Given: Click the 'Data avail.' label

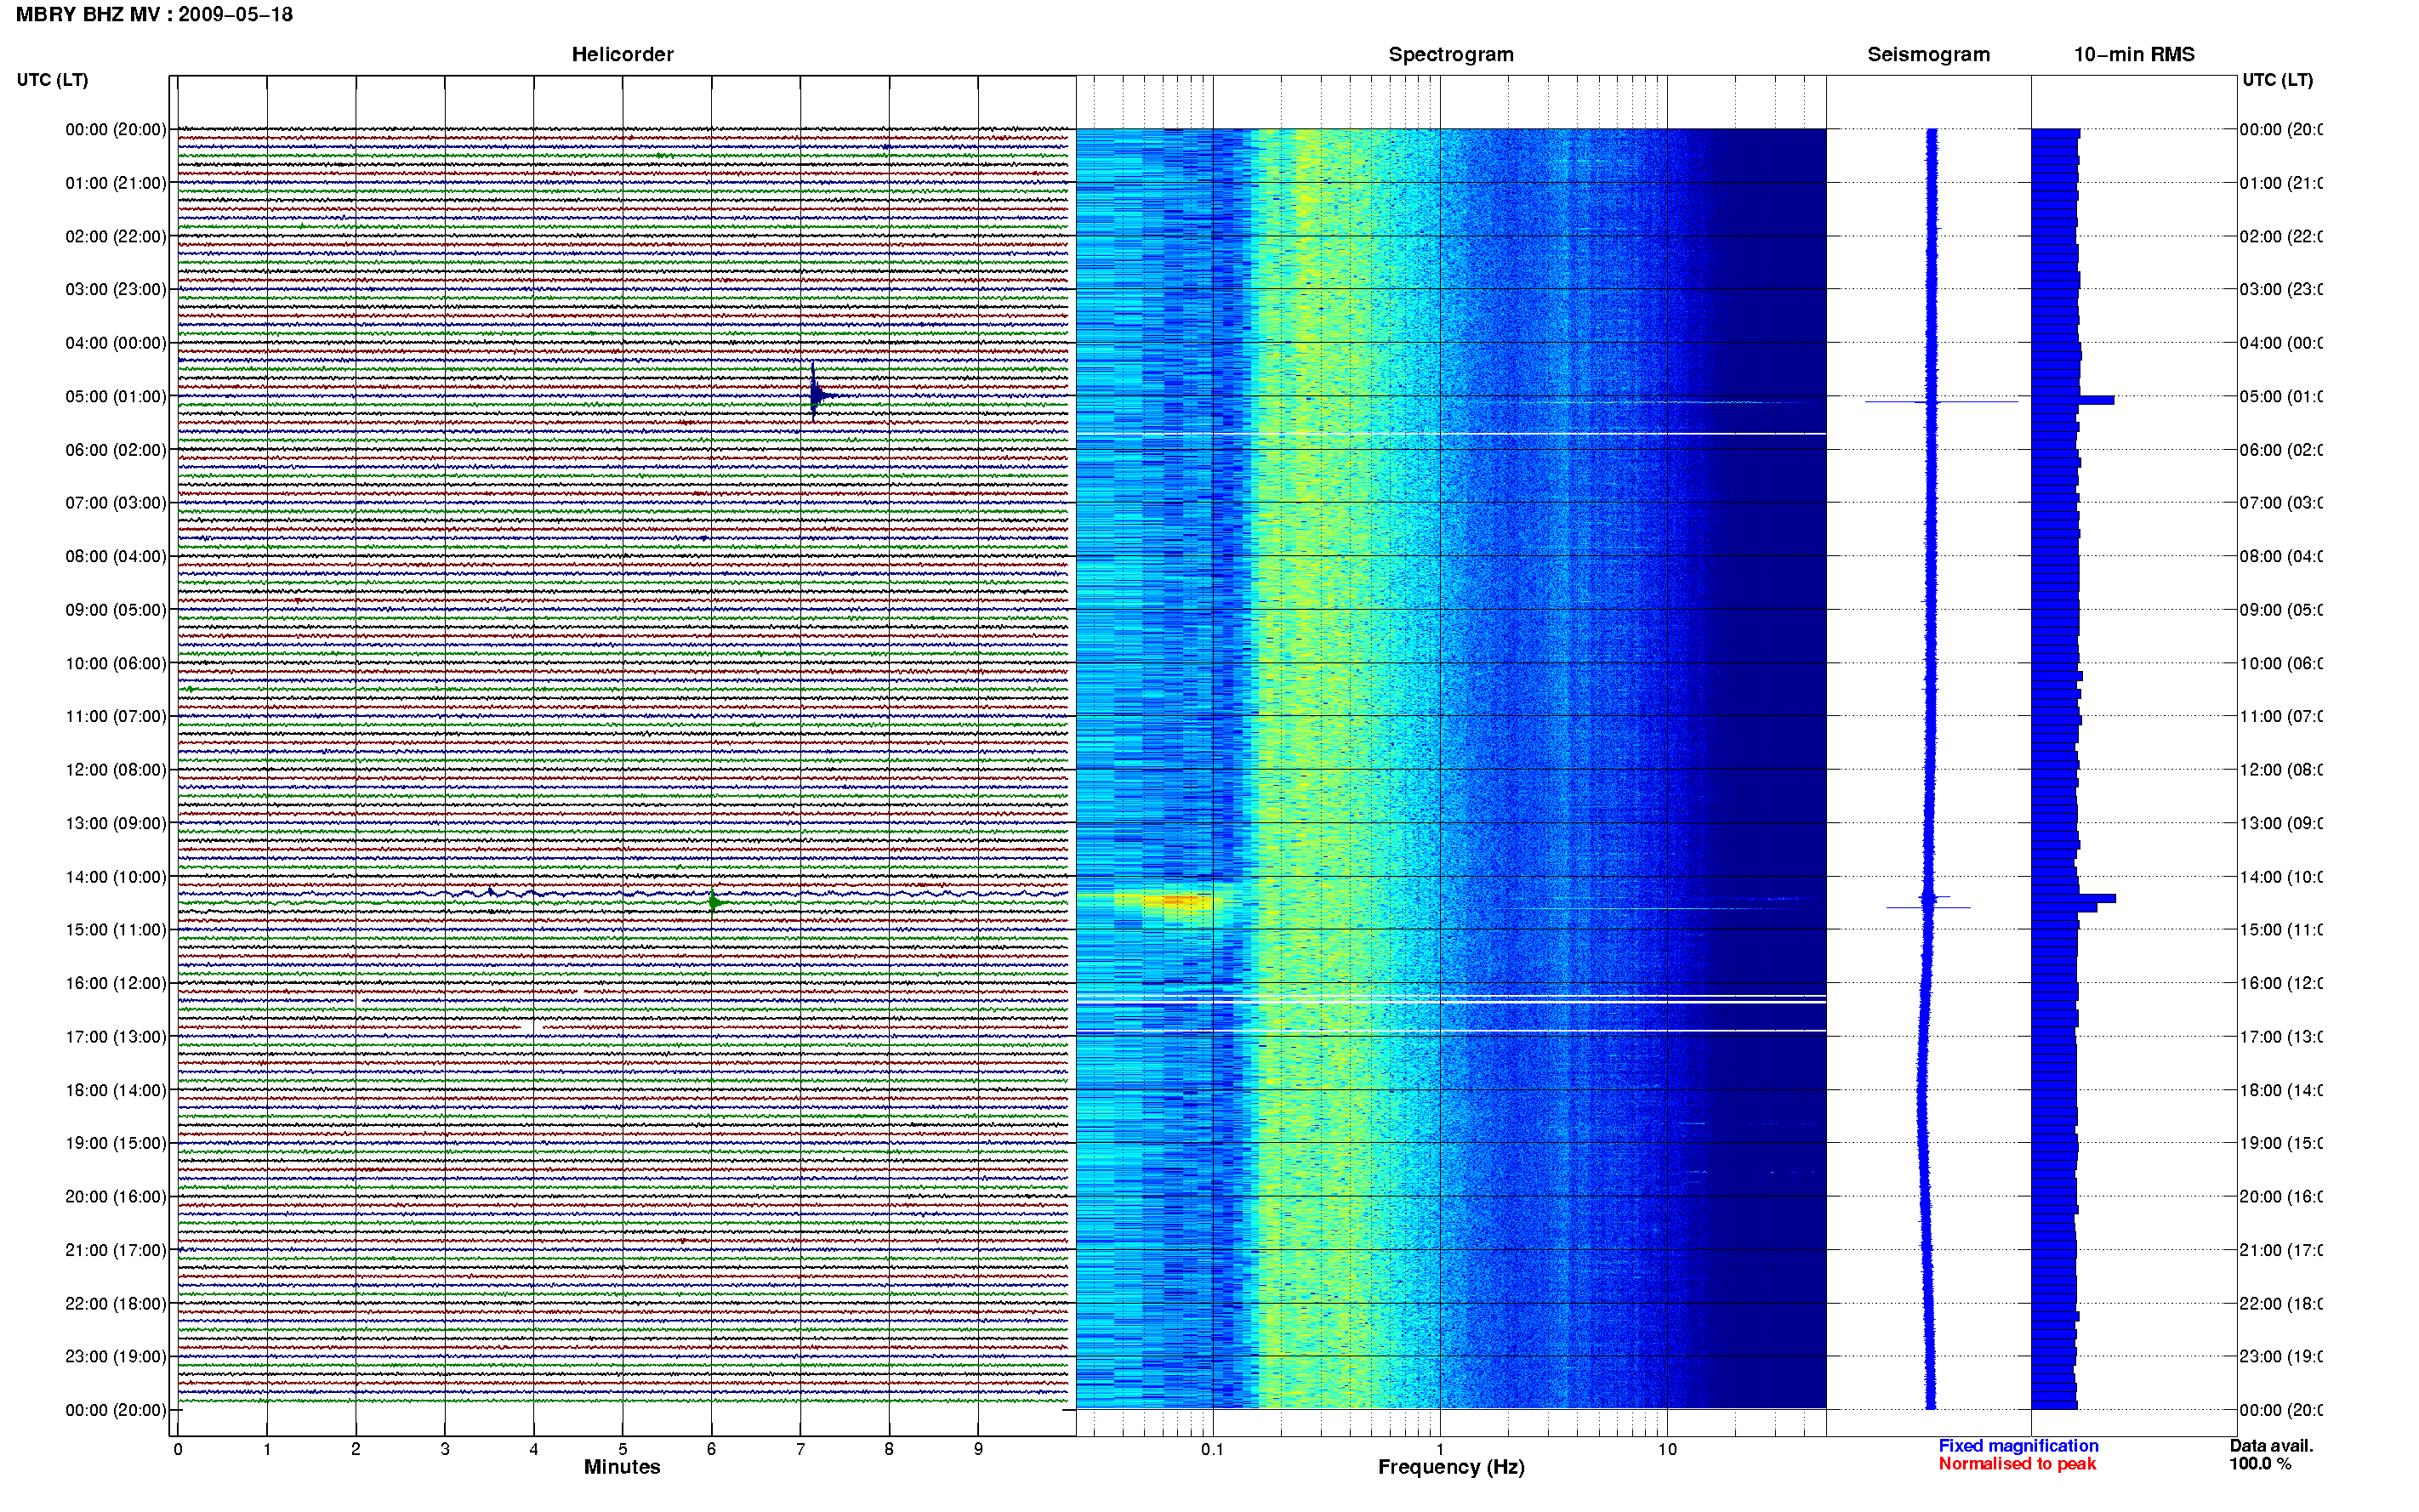Looking at the screenshot, I should click(x=2271, y=1446).
